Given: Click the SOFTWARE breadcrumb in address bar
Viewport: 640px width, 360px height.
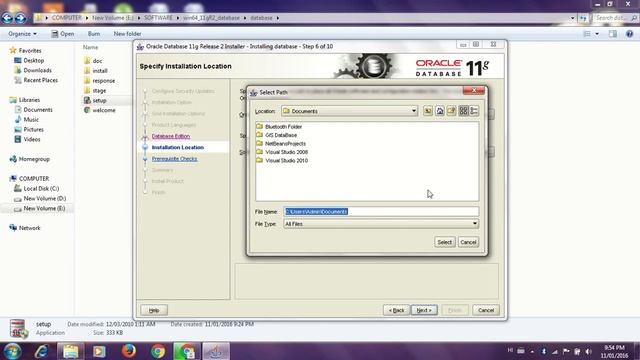Looking at the screenshot, I should (x=158, y=18).
